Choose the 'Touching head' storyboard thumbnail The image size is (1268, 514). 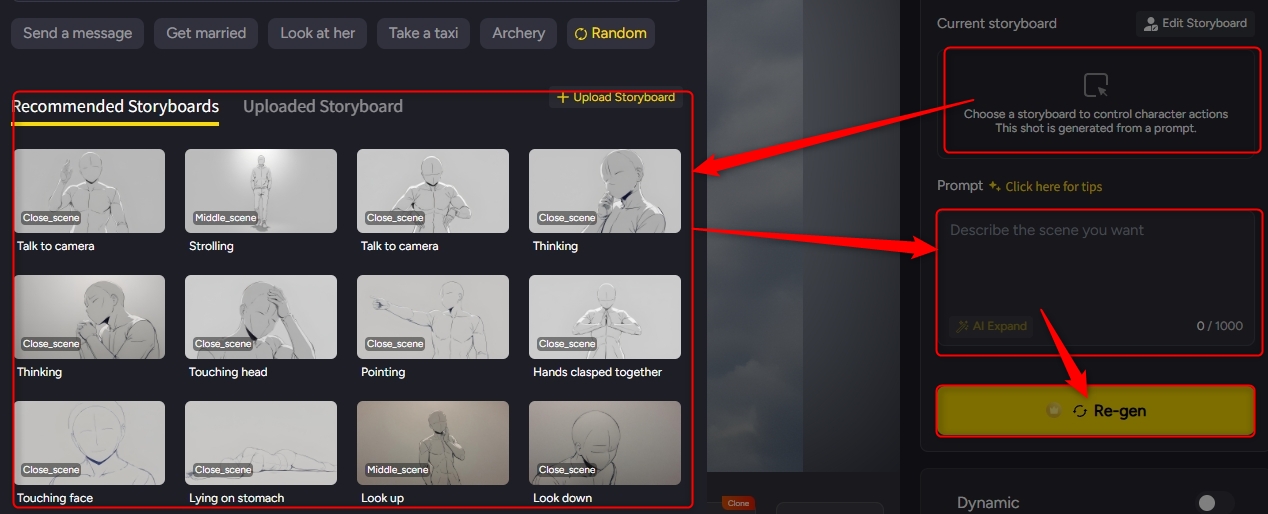point(261,317)
